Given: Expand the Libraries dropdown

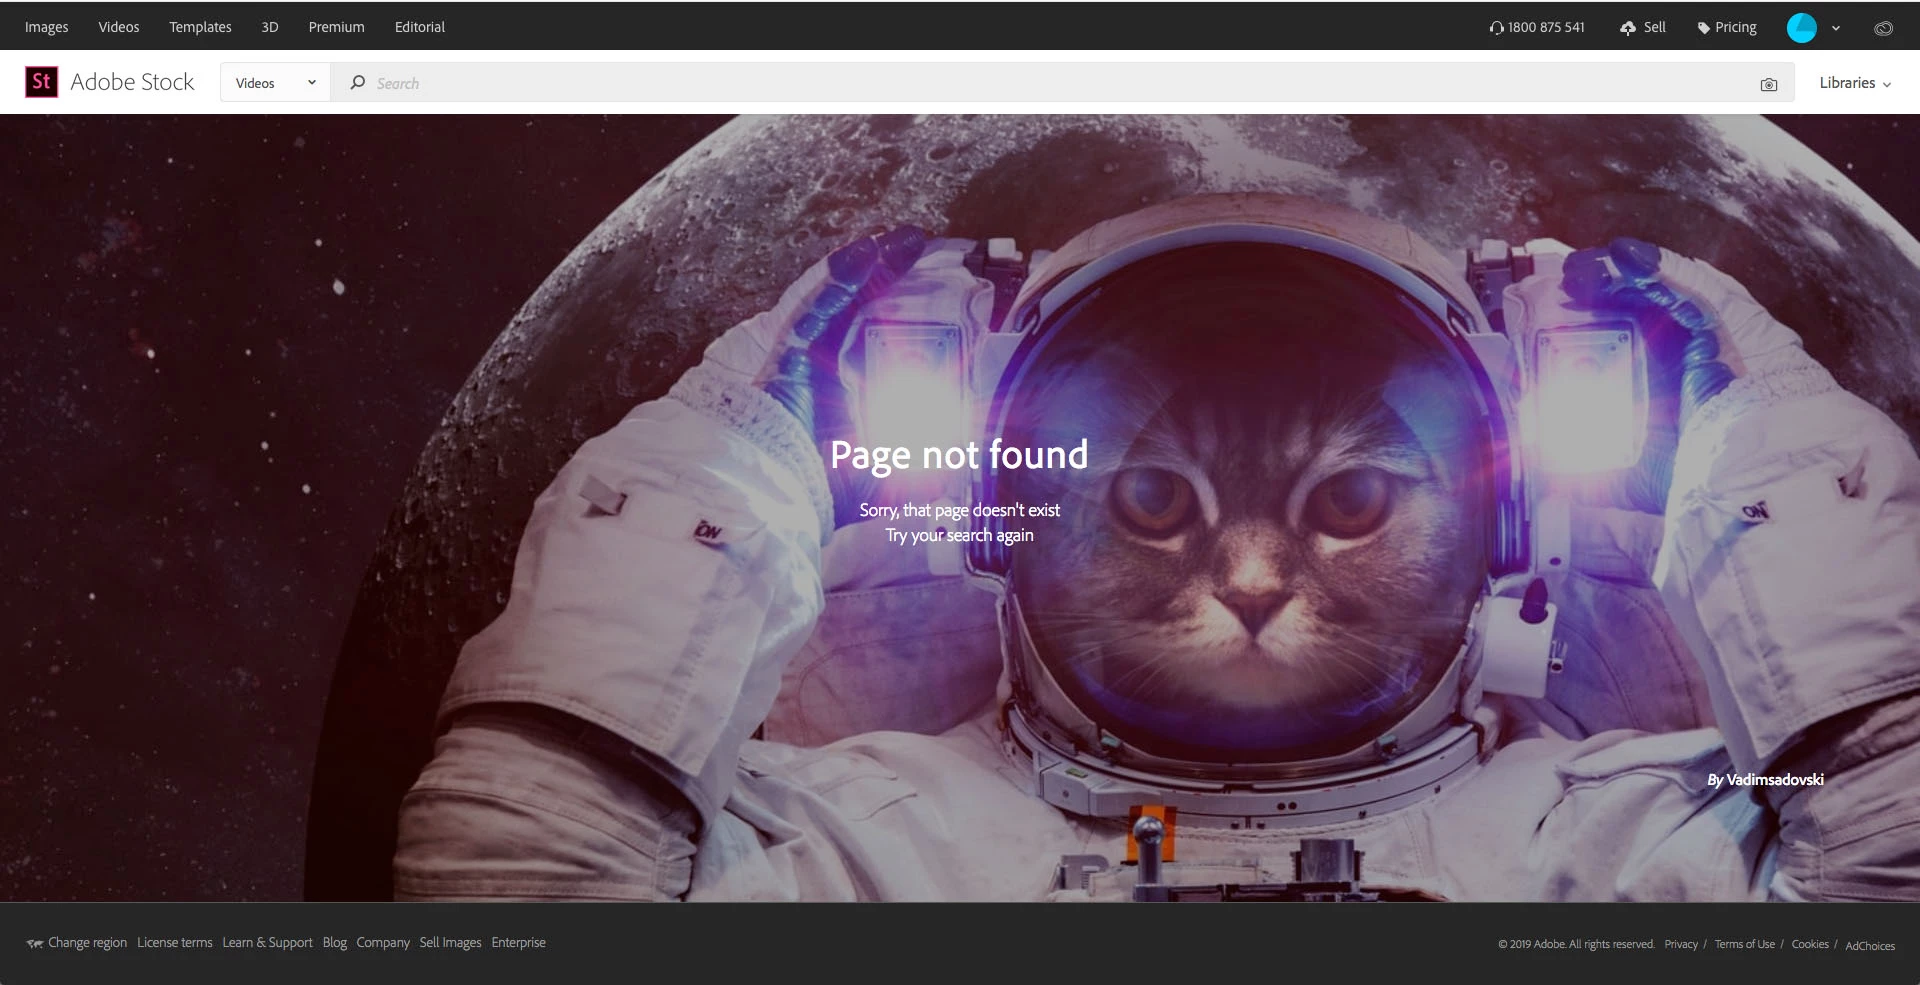Looking at the screenshot, I should 1855,83.
